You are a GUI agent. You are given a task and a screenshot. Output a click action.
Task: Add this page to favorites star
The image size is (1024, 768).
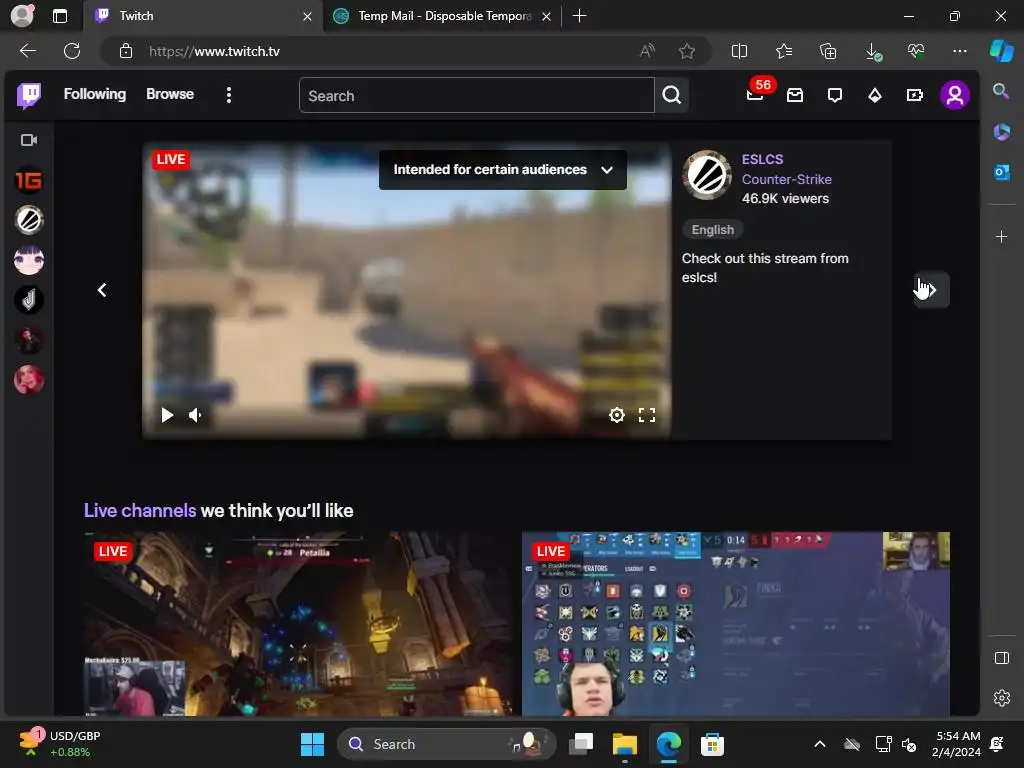click(x=686, y=51)
